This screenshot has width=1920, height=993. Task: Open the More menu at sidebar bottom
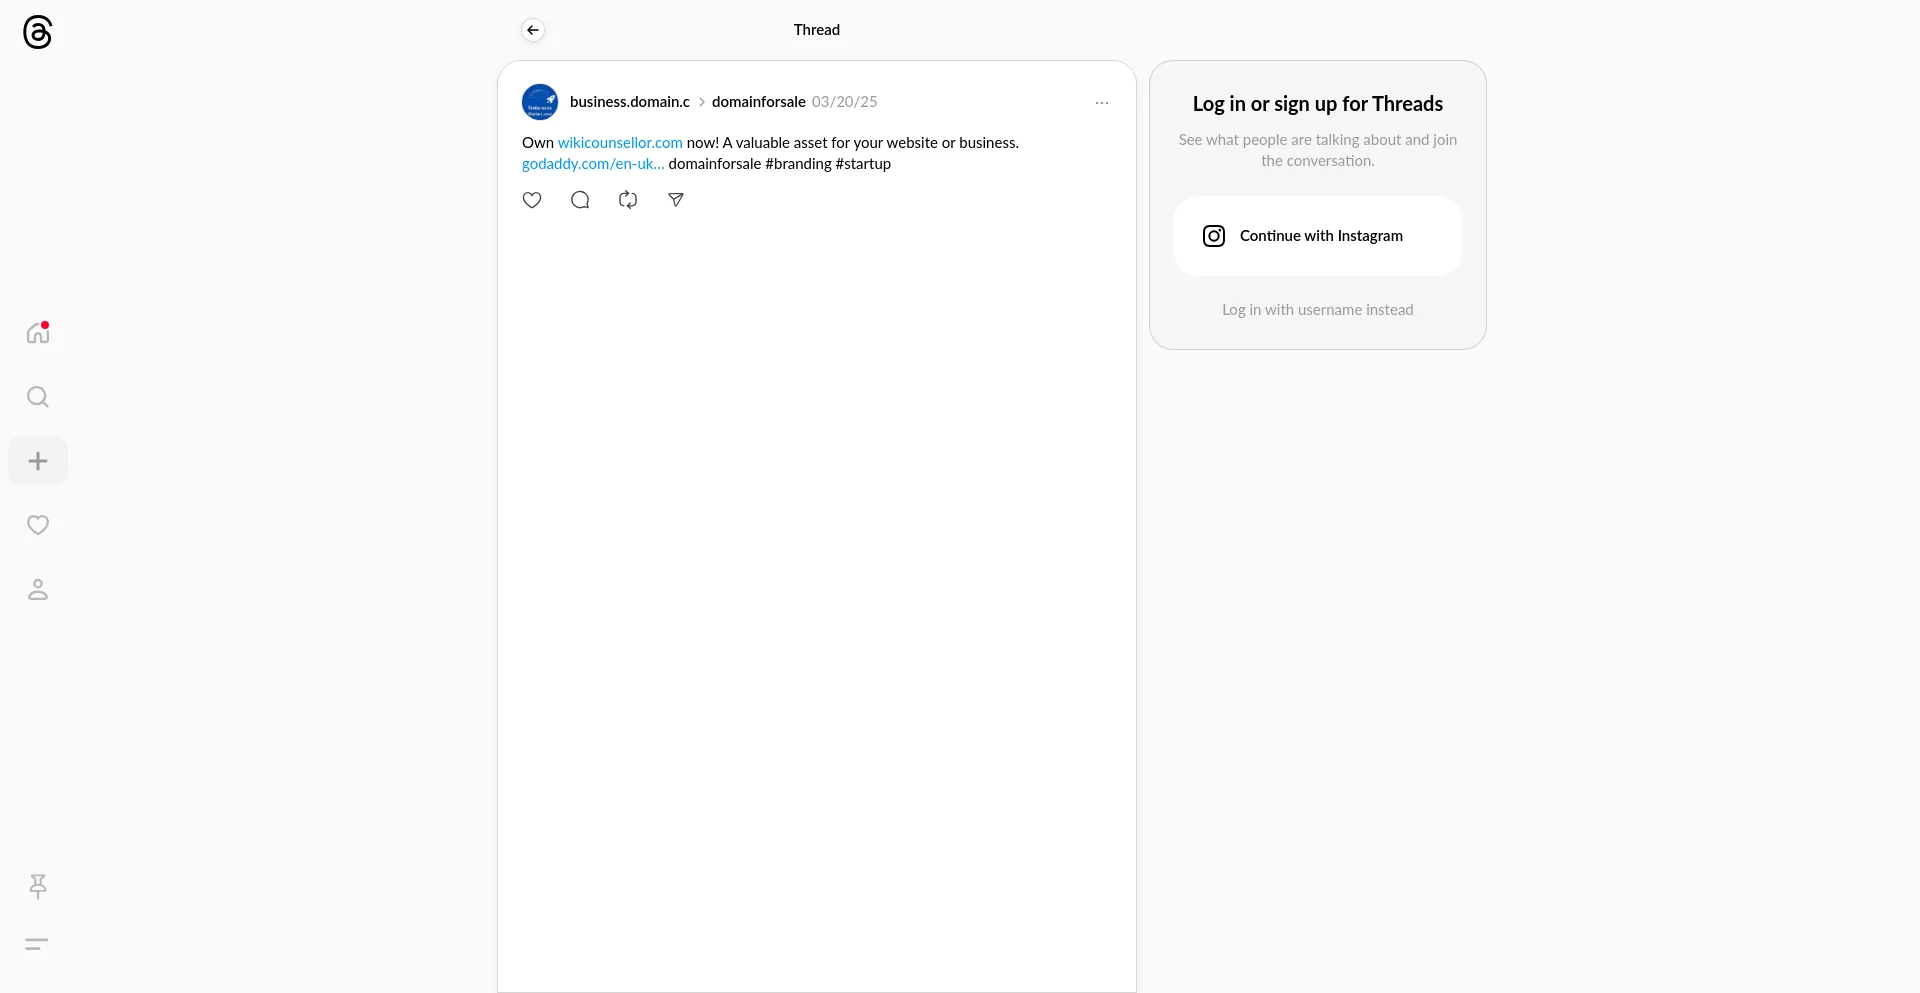(x=37, y=944)
